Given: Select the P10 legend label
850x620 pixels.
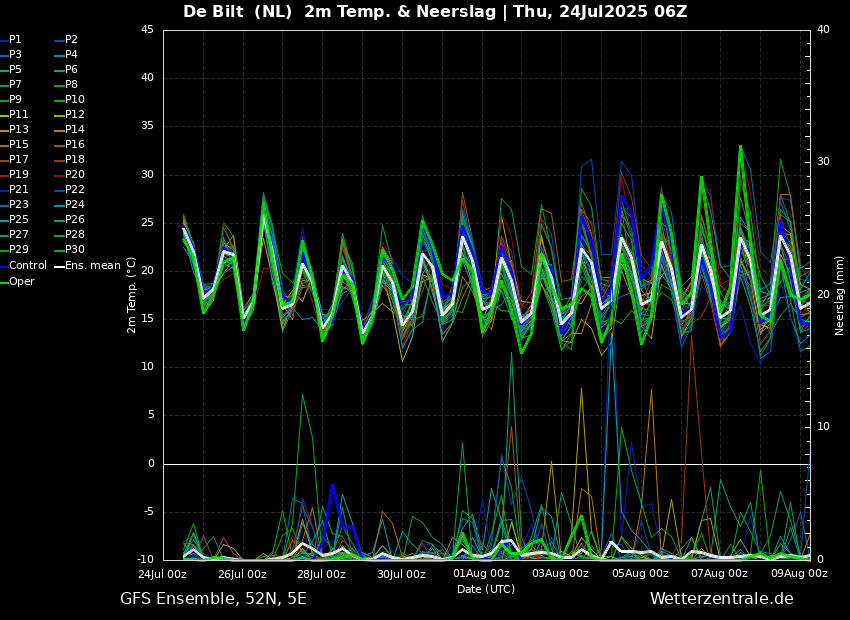Looking at the screenshot, I should click(75, 100).
